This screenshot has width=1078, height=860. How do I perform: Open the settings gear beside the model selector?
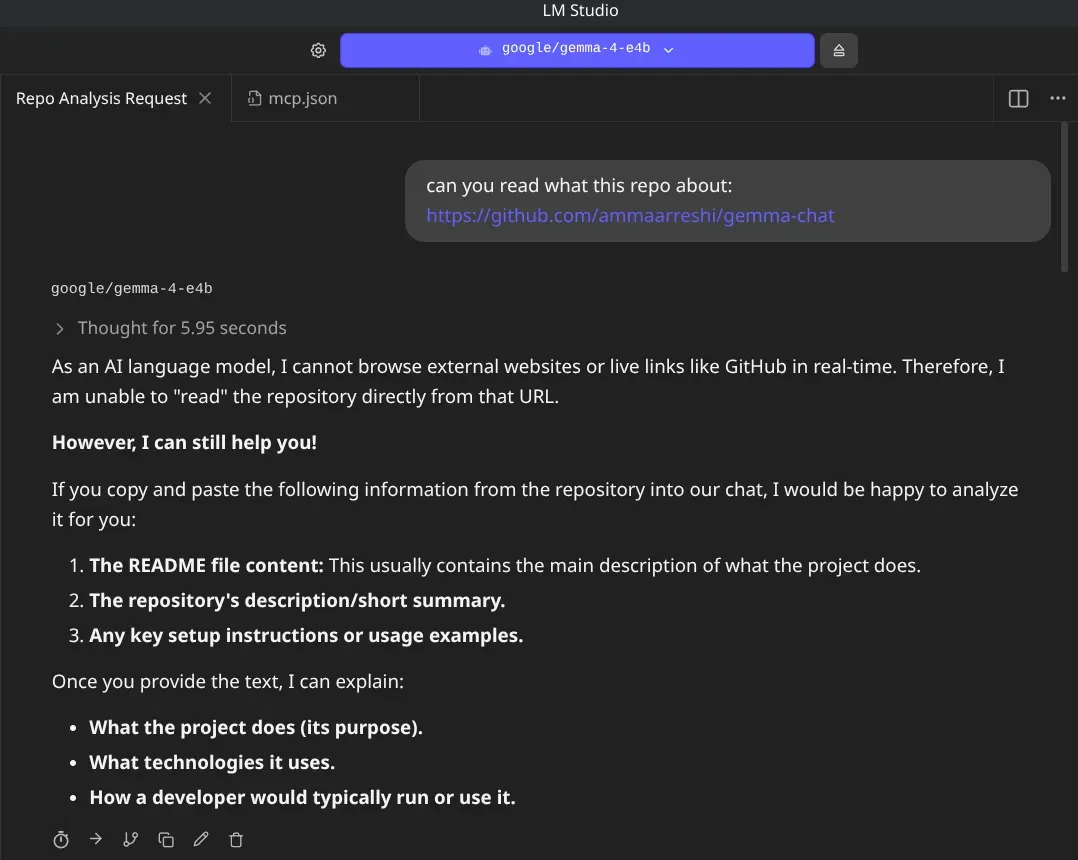tap(318, 50)
